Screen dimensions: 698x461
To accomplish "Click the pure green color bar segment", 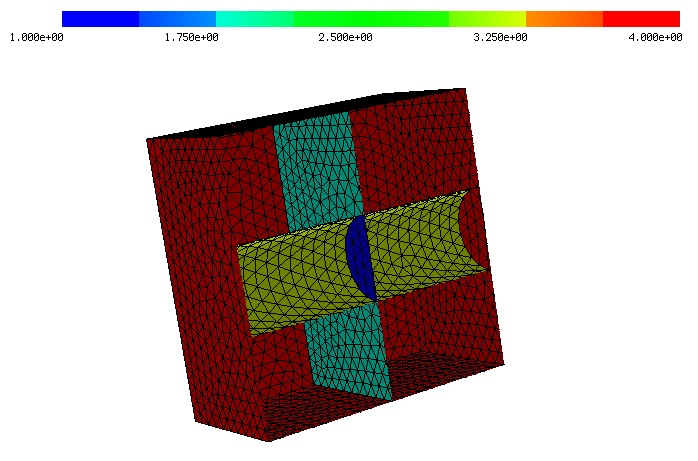I will 371,19.
